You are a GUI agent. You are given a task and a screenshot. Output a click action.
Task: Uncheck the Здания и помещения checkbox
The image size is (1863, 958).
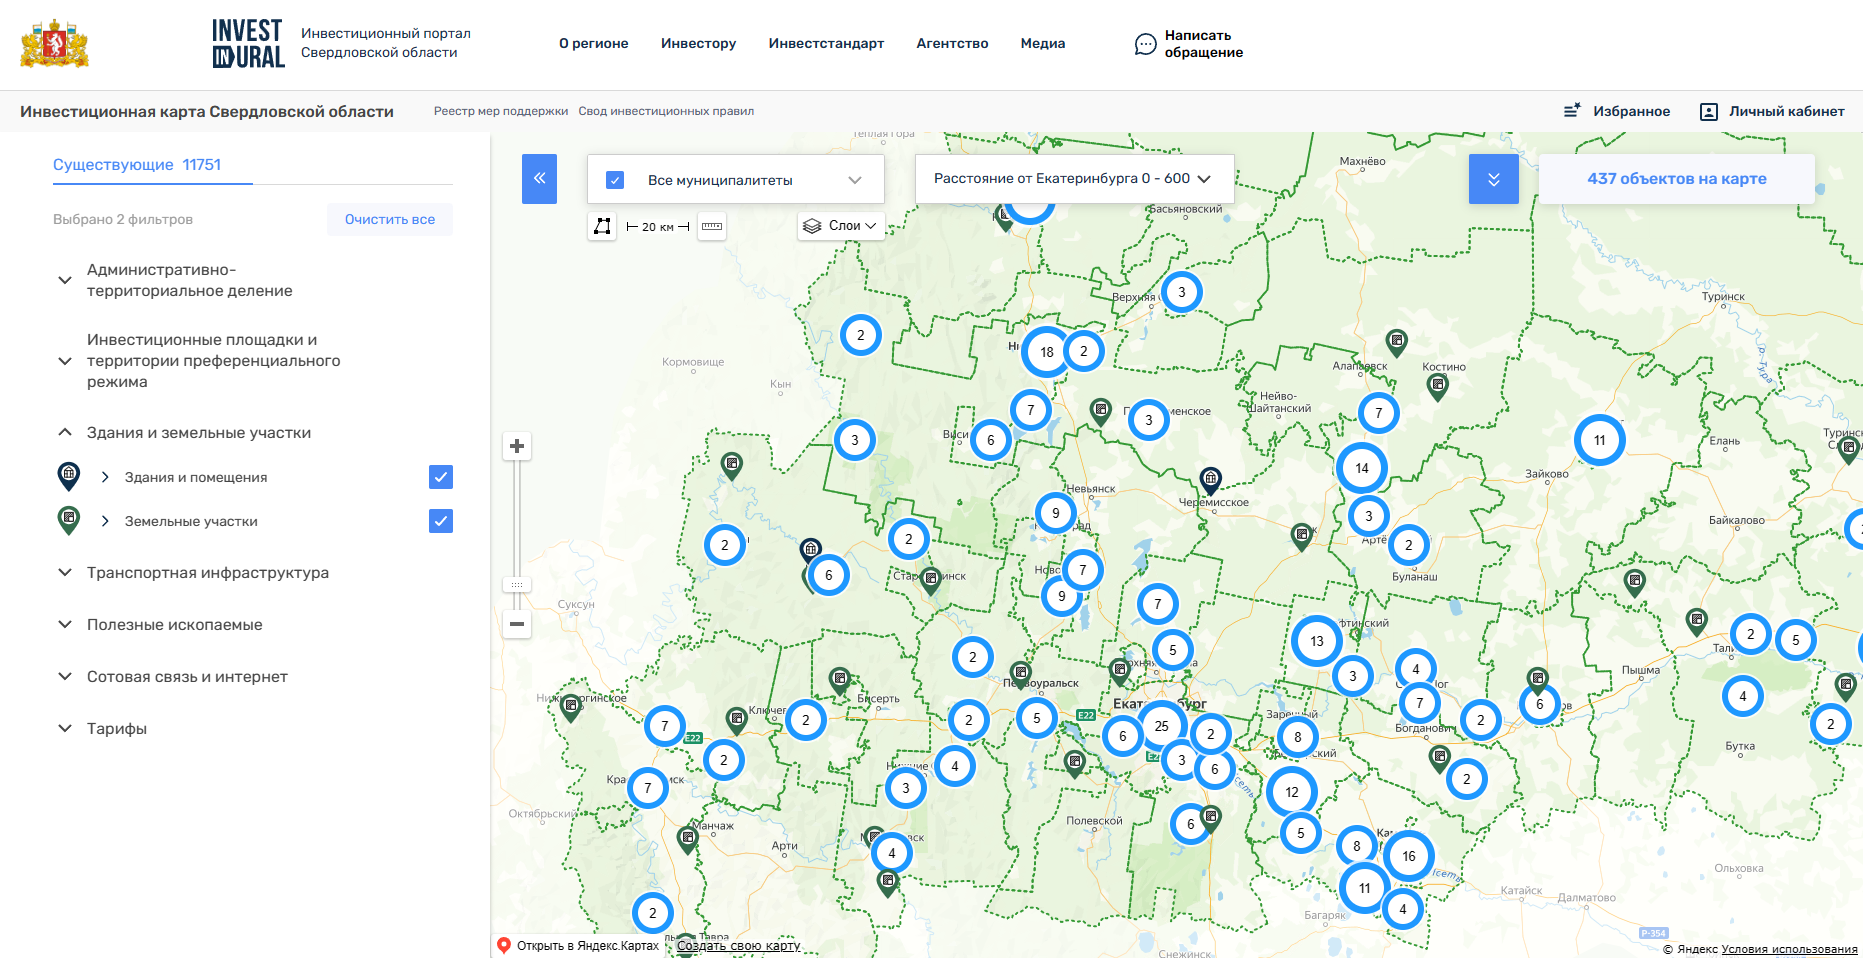(441, 477)
